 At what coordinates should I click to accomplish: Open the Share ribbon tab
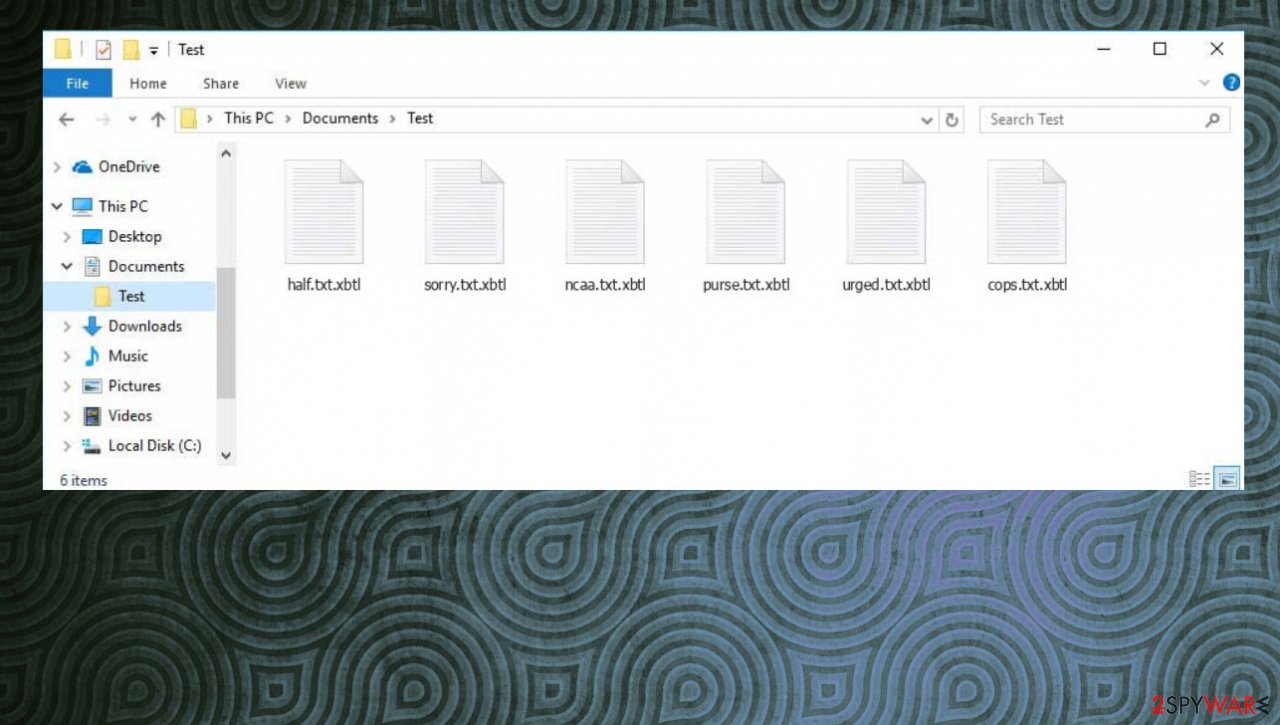coord(220,84)
